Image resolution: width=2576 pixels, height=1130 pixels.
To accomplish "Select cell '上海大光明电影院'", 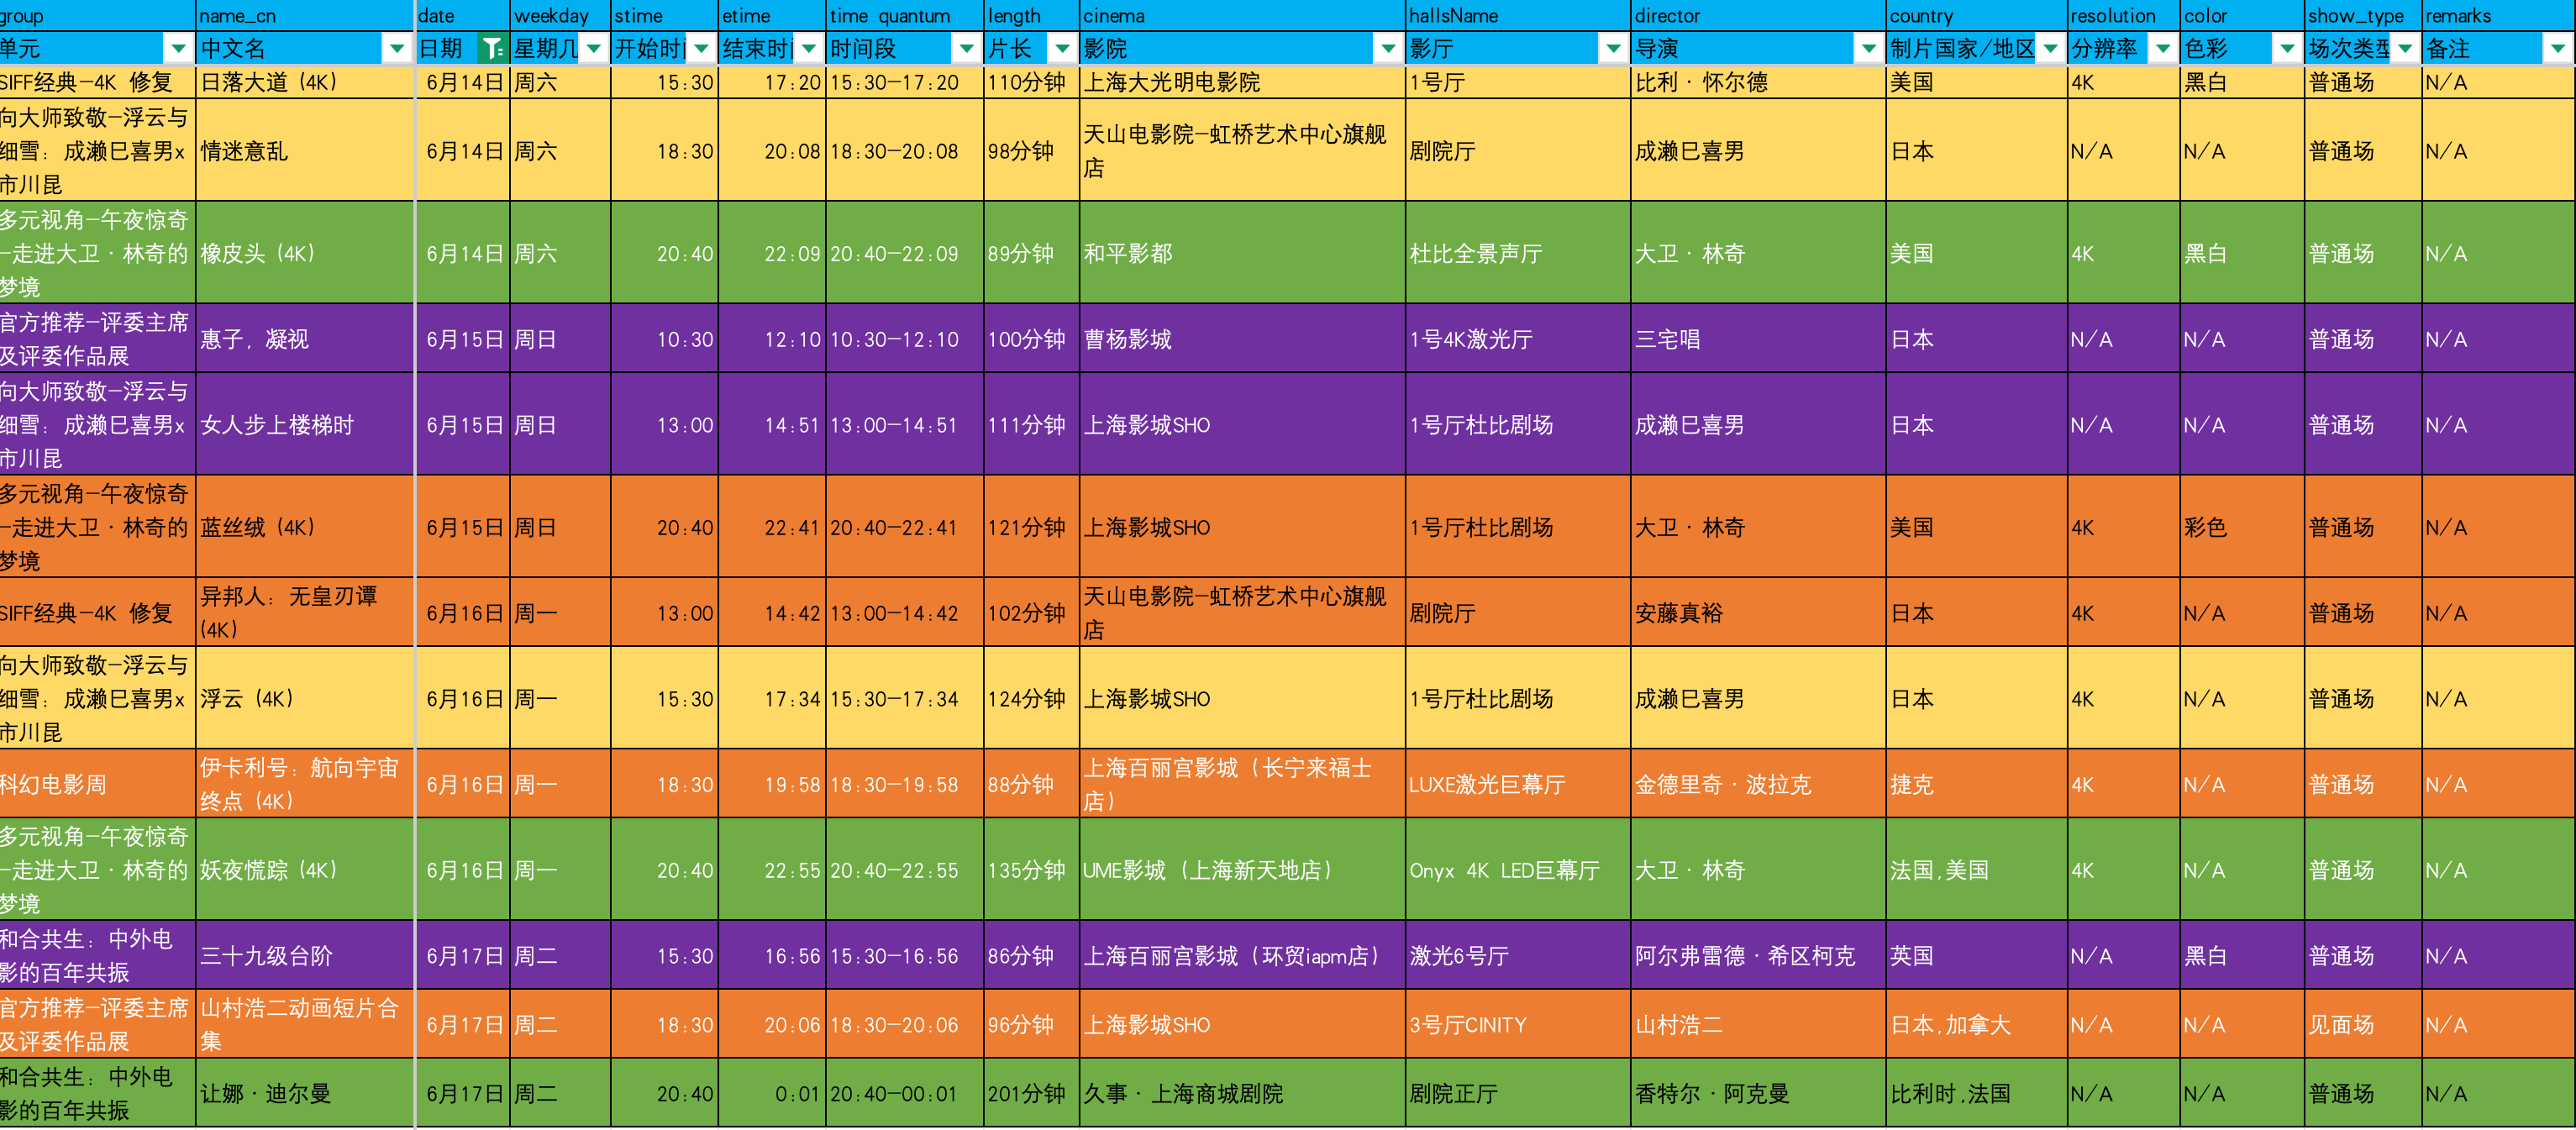I will pos(1242,82).
